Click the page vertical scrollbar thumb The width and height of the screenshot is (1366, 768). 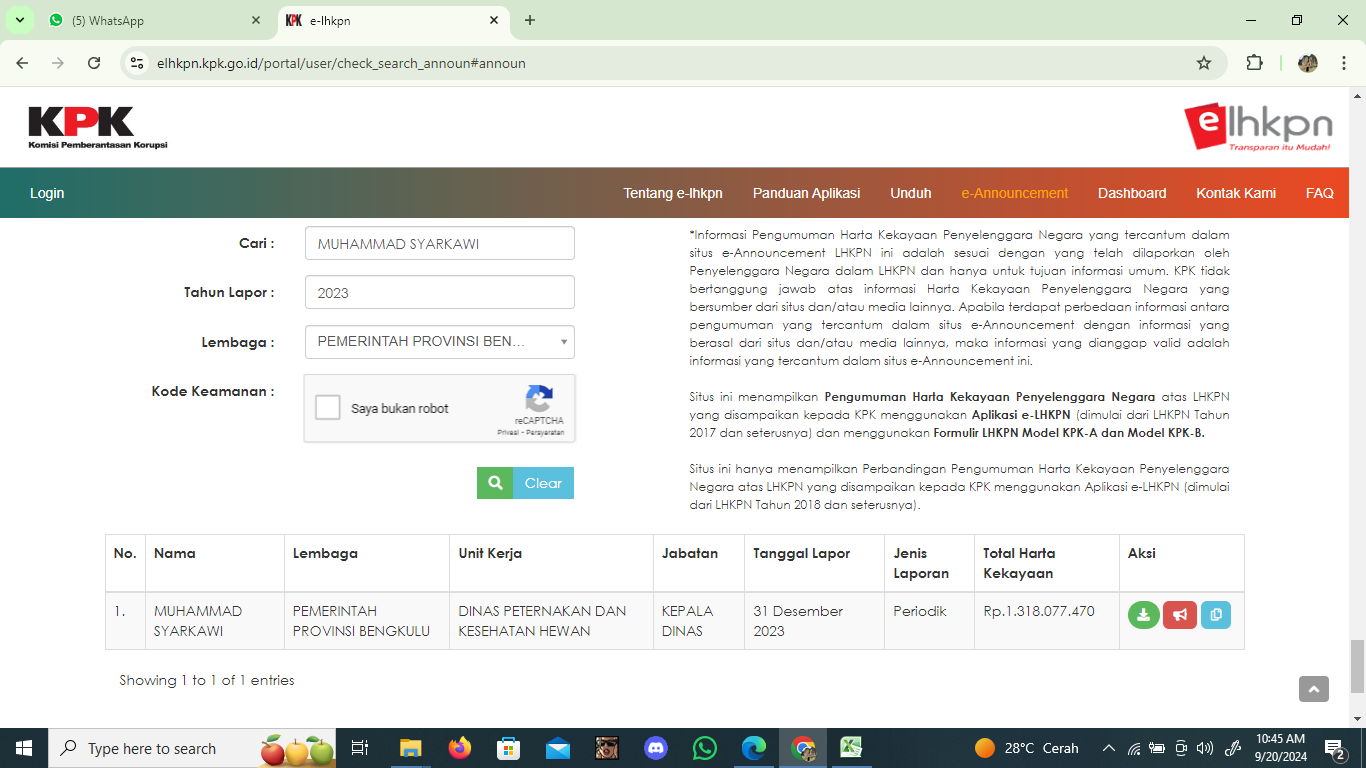tap(1357, 665)
